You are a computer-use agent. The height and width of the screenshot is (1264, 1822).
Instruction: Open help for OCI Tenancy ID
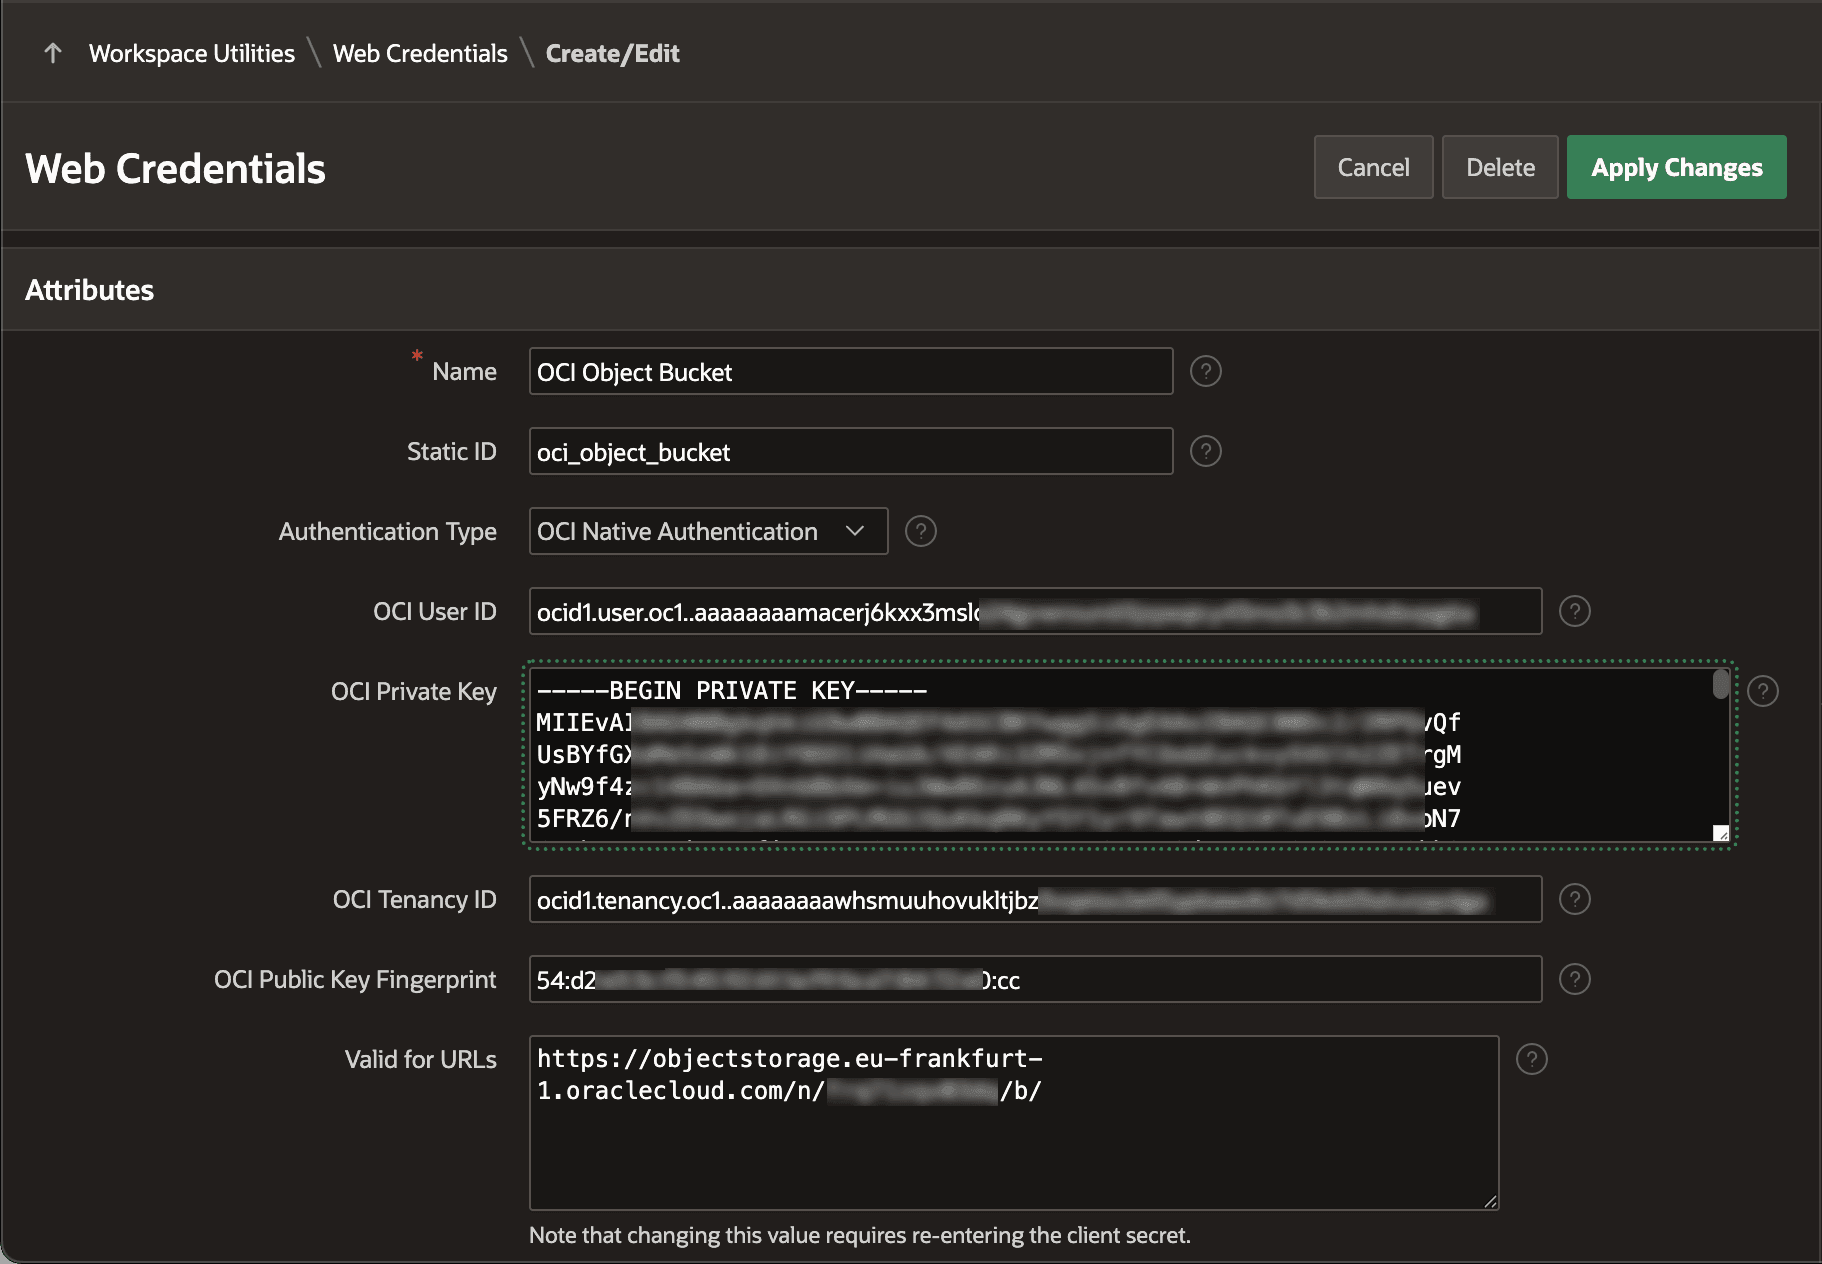[x=1574, y=899]
